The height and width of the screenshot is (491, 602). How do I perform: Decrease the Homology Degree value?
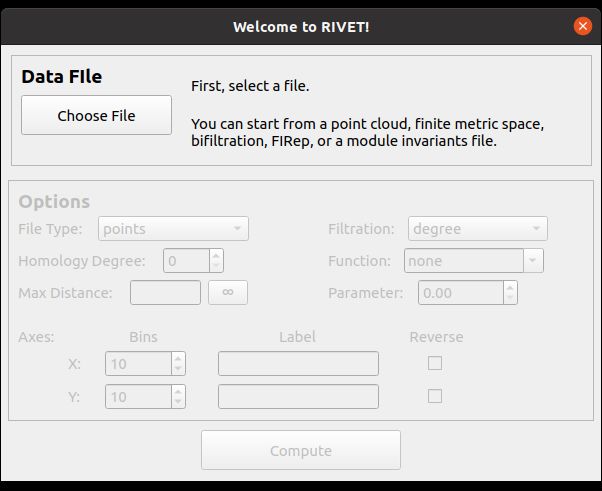(216, 266)
